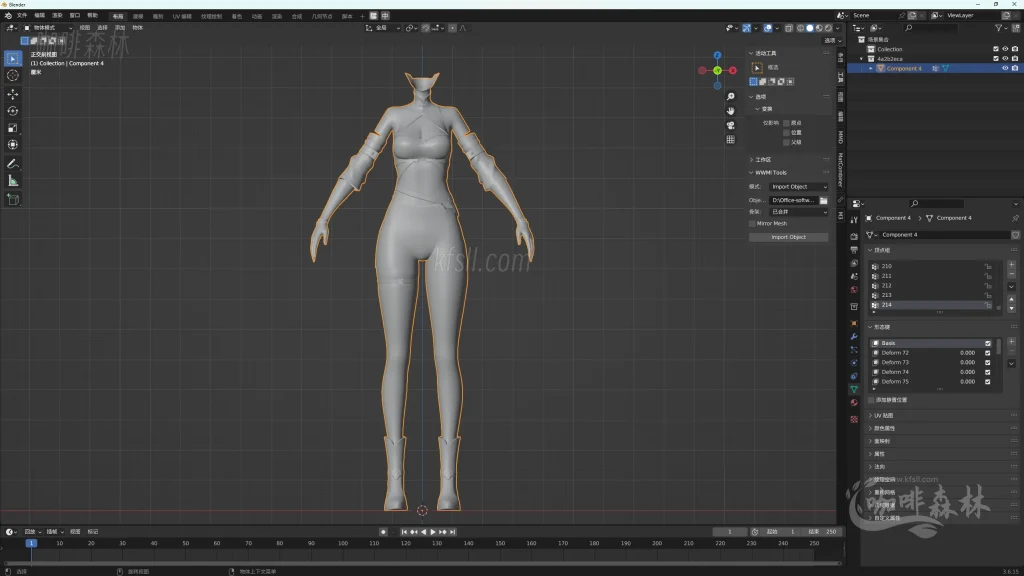
Task: Add a new vertex group plus button
Action: (x=1012, y=265)
